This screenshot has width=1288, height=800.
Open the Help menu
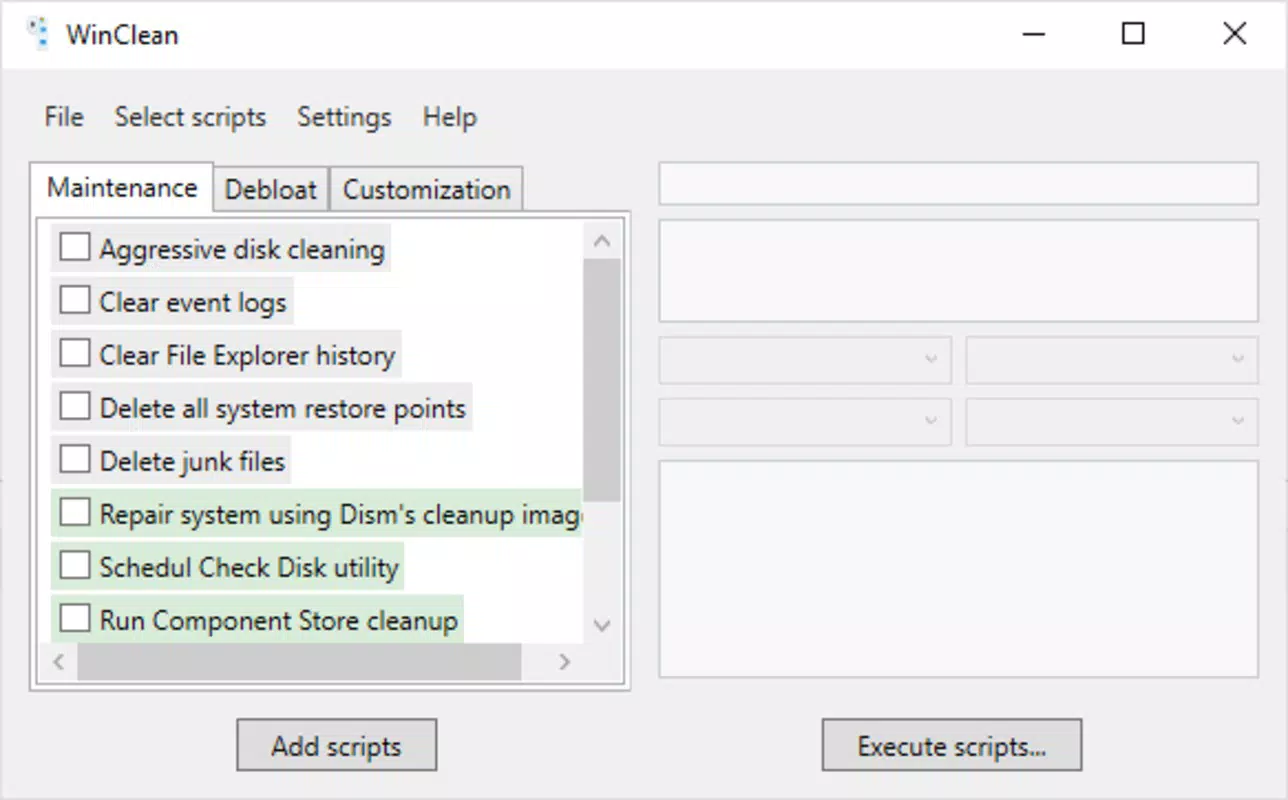[x=449, y=117]
